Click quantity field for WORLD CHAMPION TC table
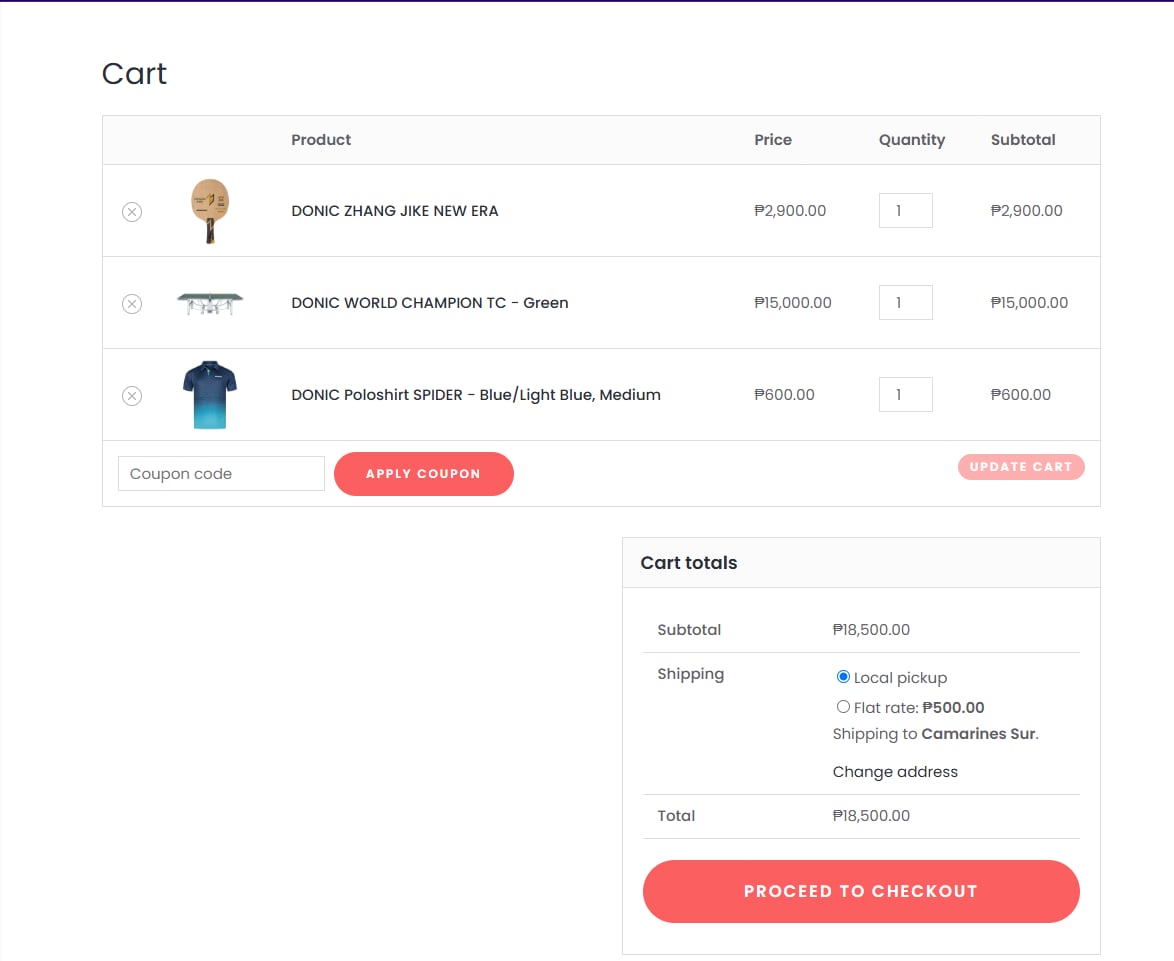This screenshot has height=961, width=1174. [x=905, y=302]
